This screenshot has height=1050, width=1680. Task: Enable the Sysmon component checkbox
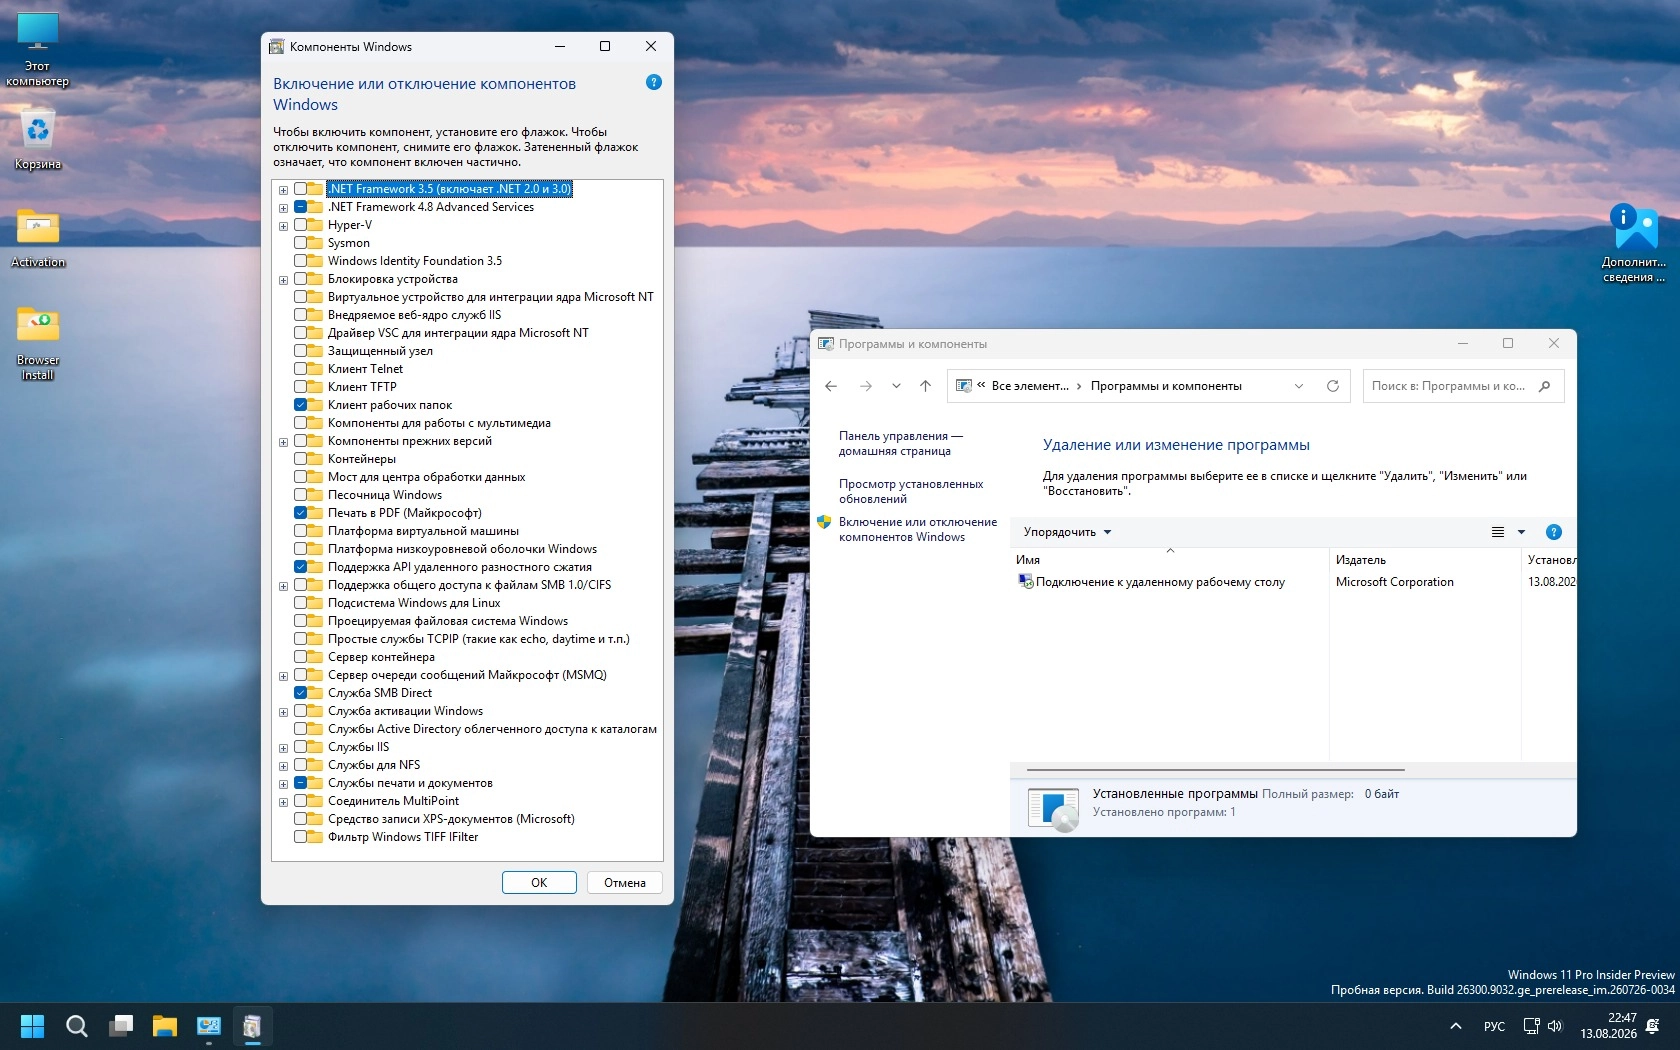tap(301, 243)
